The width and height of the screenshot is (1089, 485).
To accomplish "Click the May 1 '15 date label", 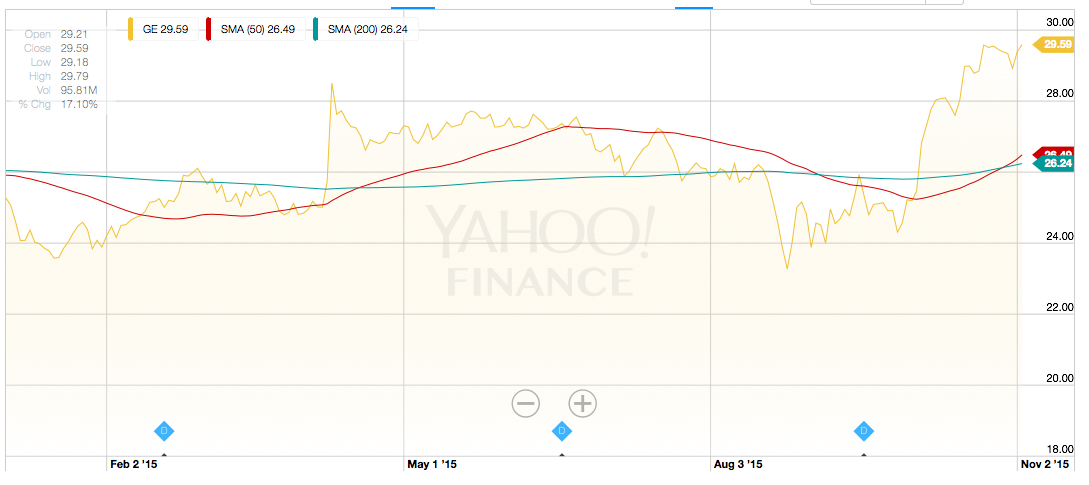I will (432, 465).
